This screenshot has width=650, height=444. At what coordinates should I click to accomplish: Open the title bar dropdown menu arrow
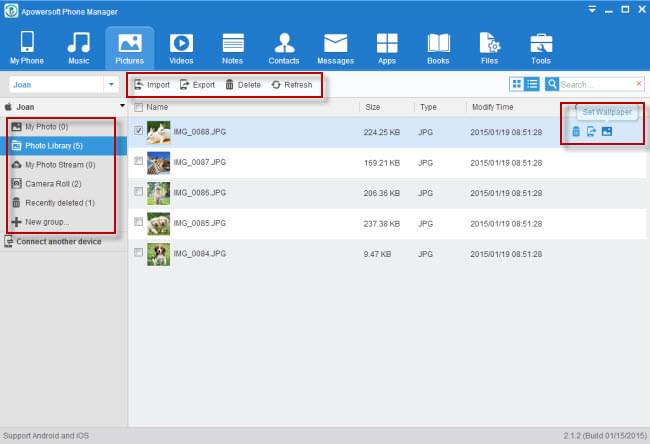coord(591,9)
